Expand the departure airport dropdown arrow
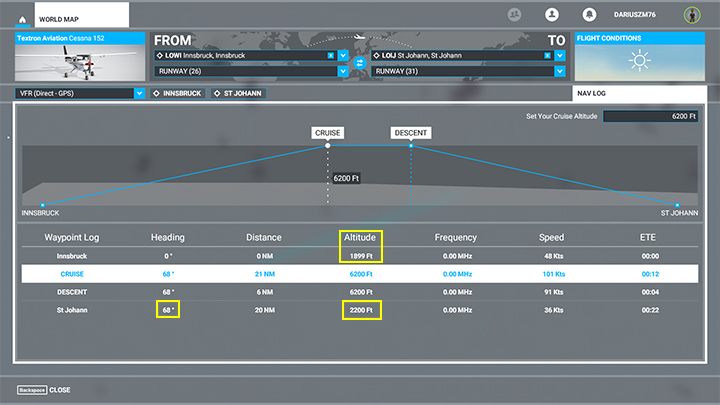Viewport: 720px width, 405px height. coord(343,56)
